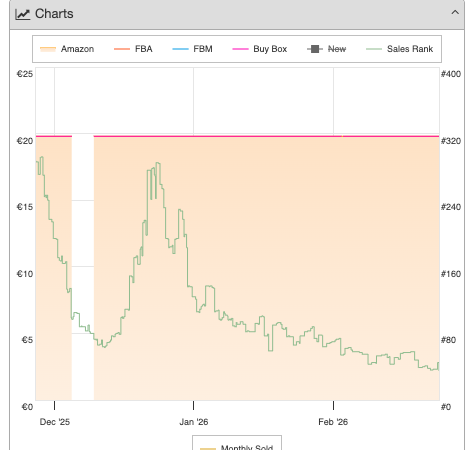The height and width of the screenshot is (450, 474).
Task: Click the New series square marker icon
Action: point(315,49)
